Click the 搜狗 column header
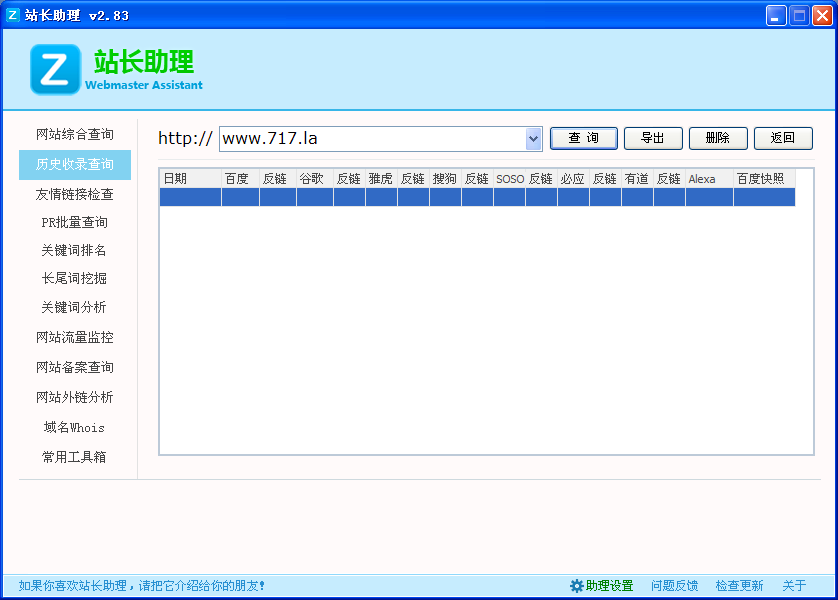The image size is (838, 600). 445,178
